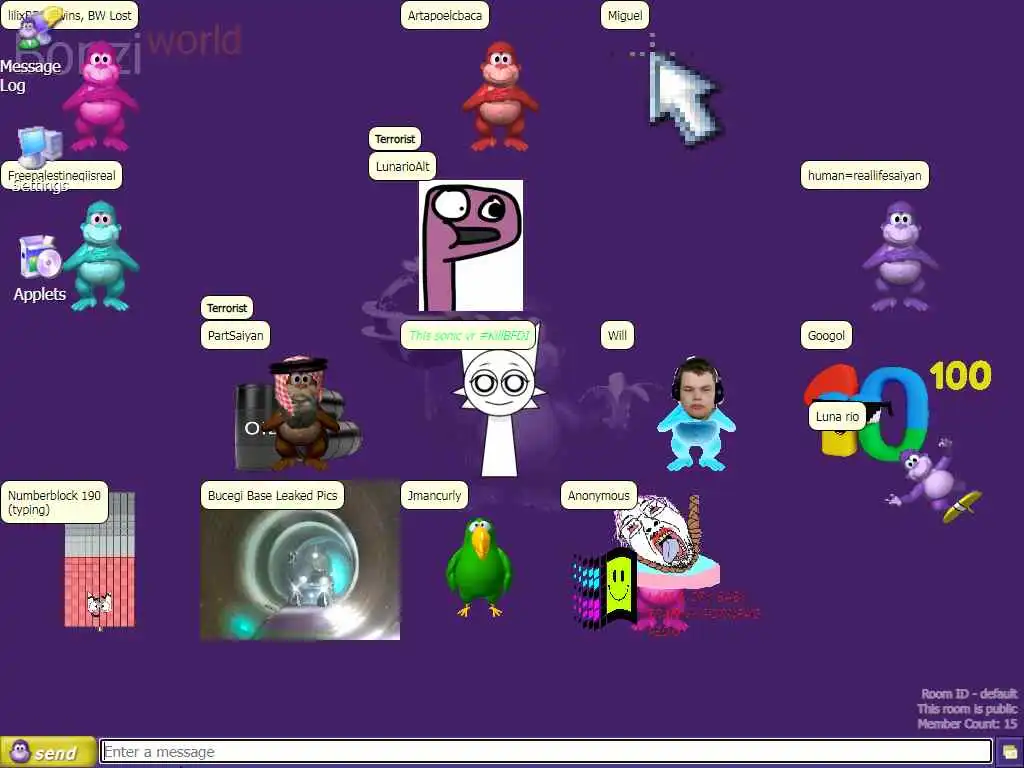
Task: Click the BW Lost name tag
Action: [69, 15]
